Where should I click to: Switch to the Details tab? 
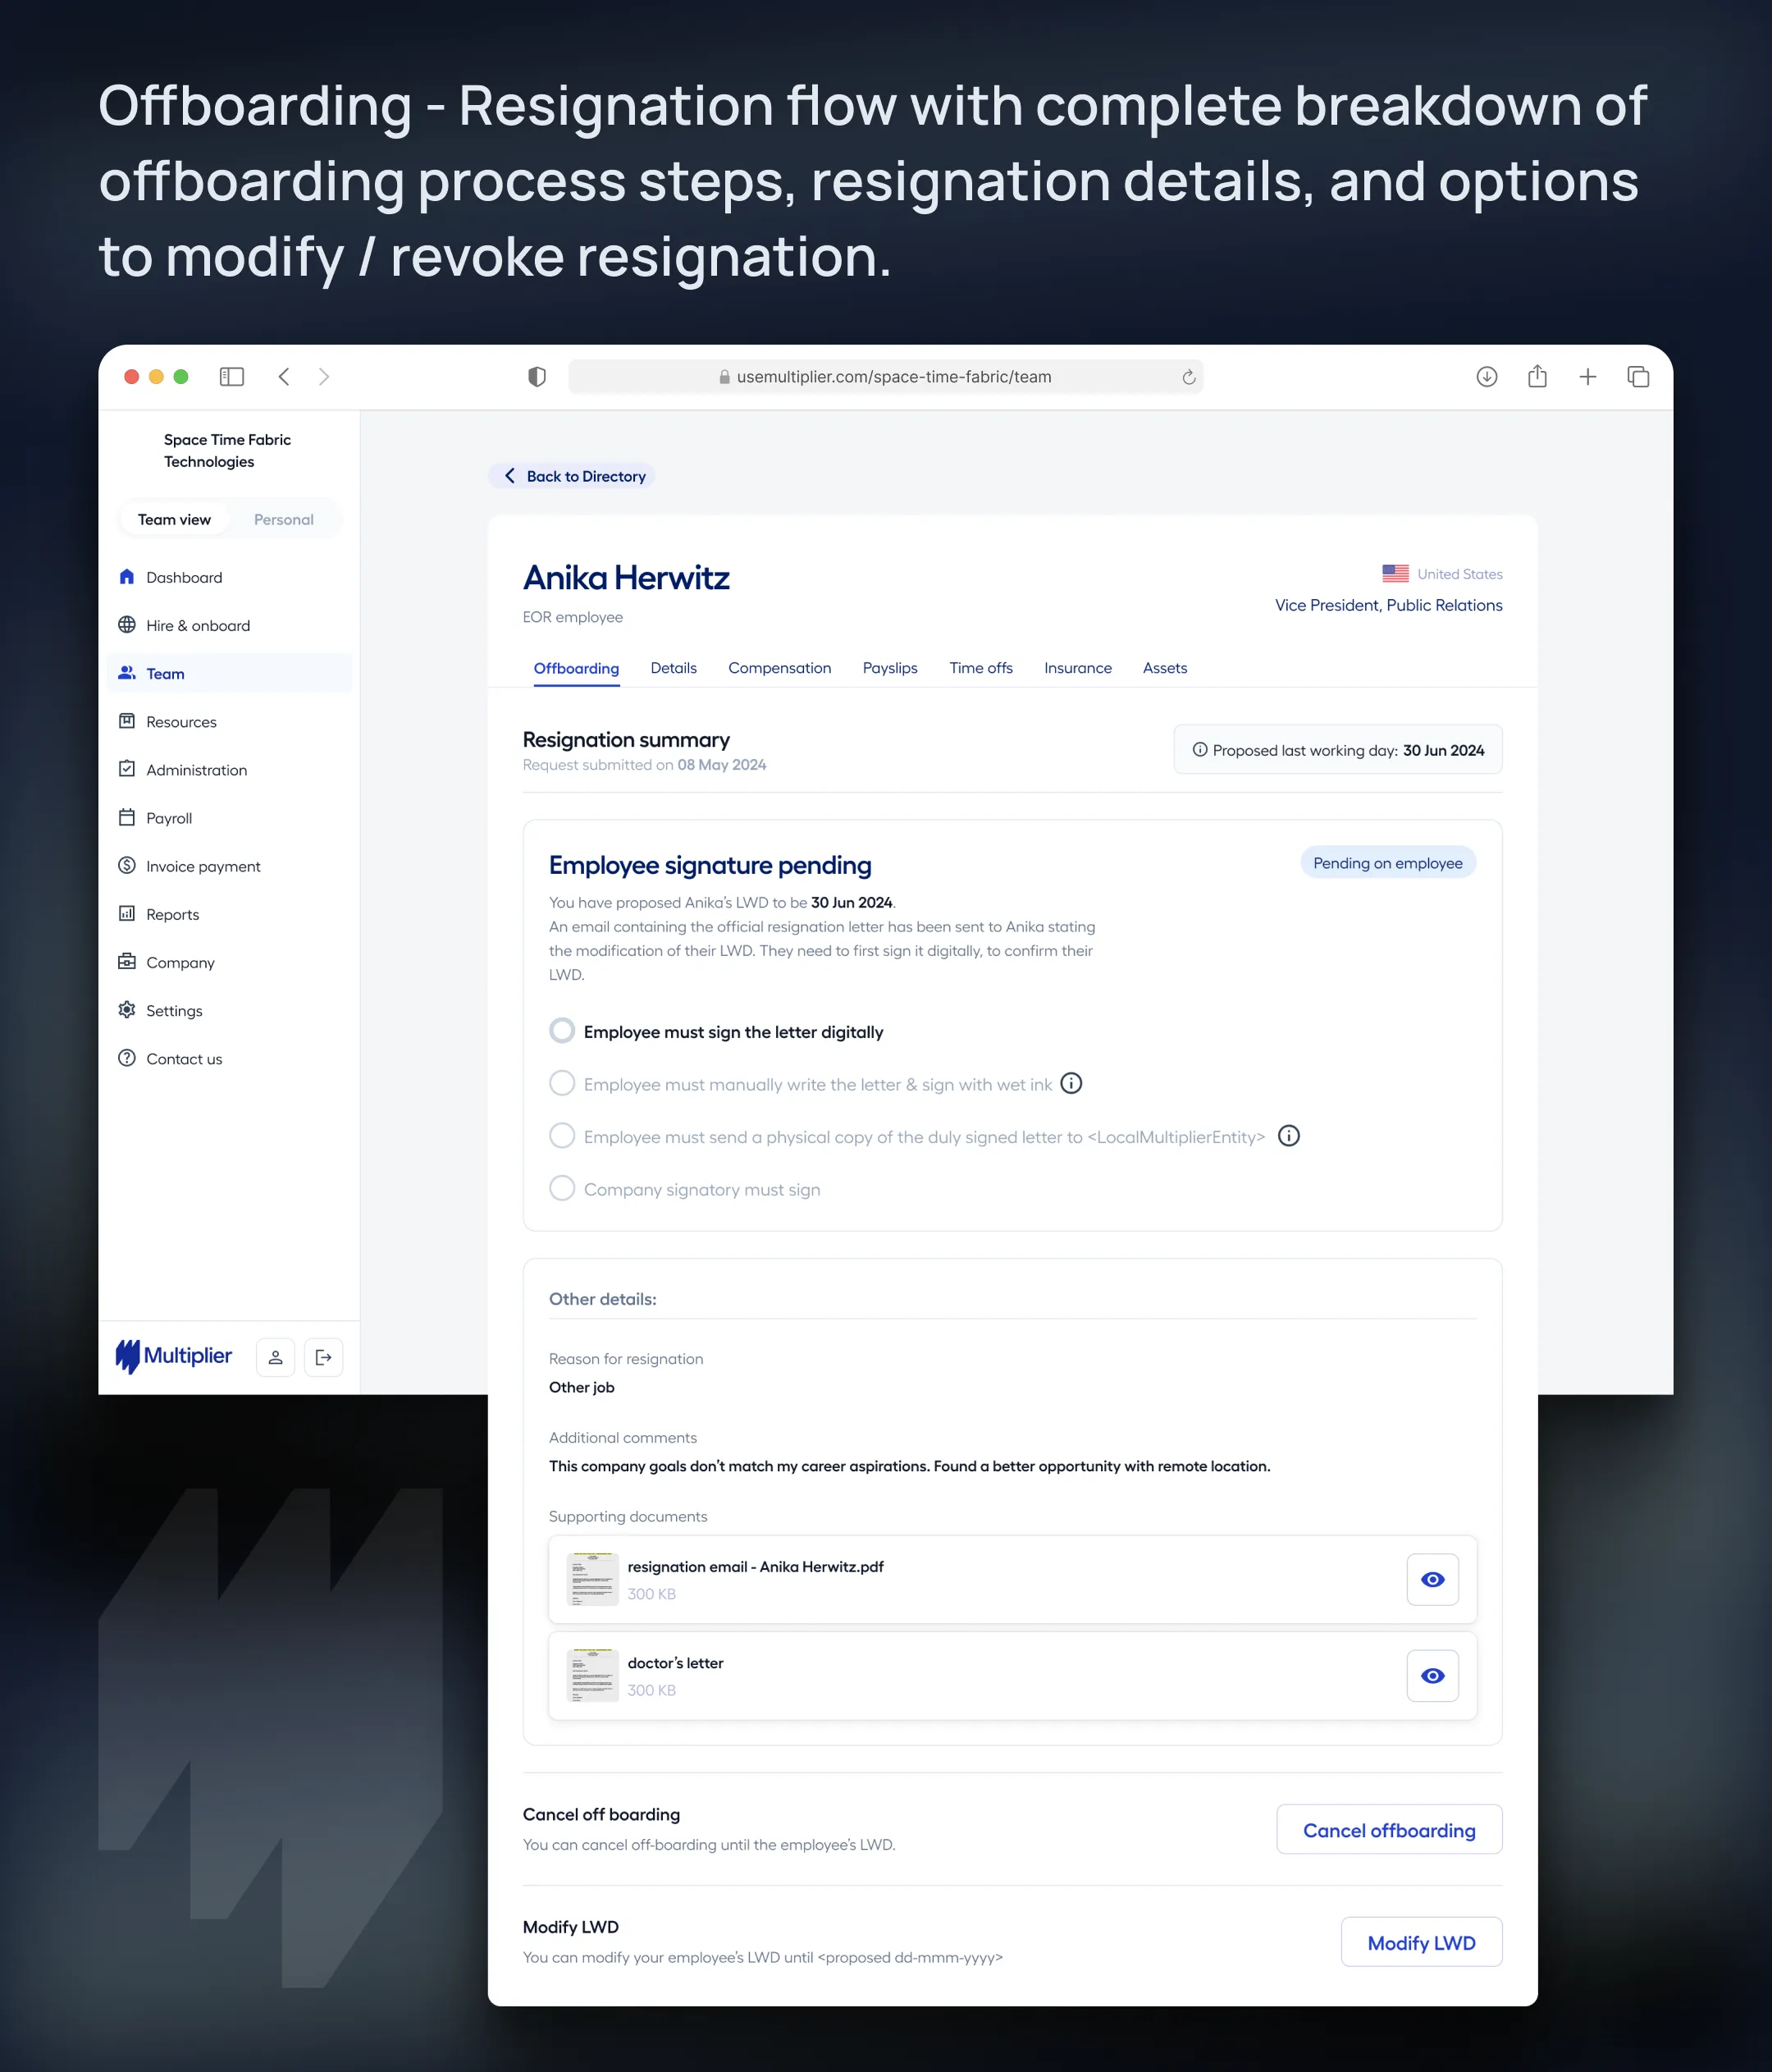pos(673,668)
